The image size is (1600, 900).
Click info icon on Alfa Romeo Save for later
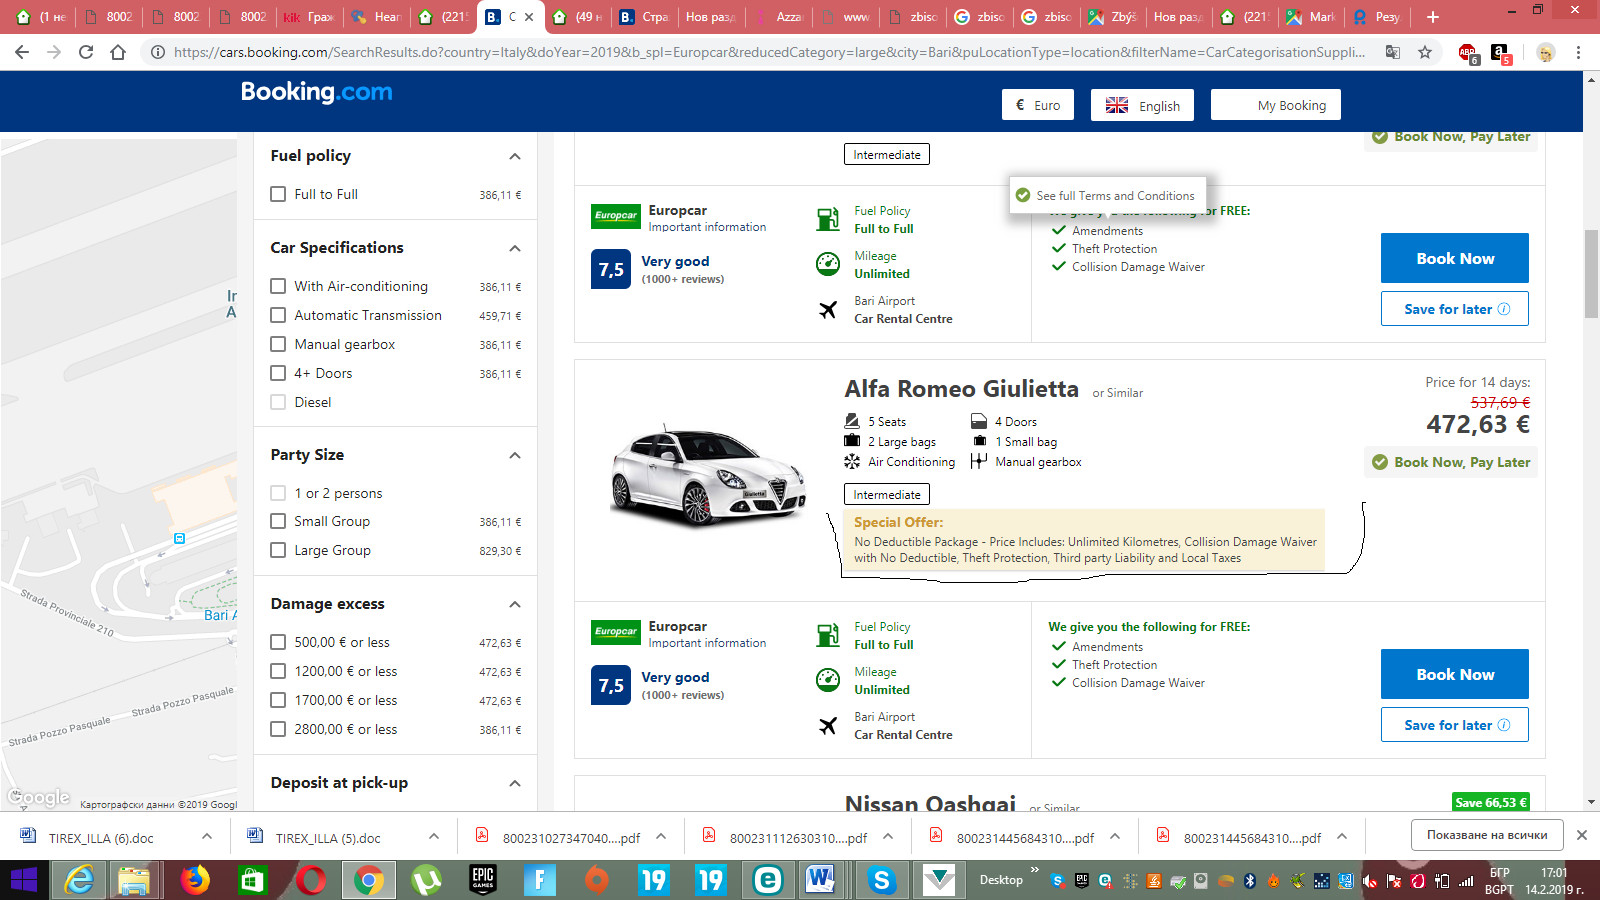click(x=1503, y=725)
